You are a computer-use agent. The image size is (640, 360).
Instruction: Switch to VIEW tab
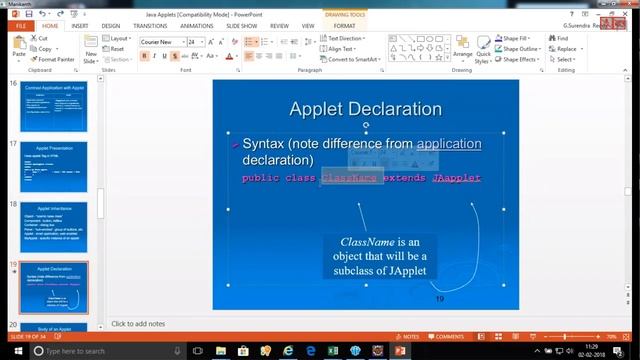point(308,26)
